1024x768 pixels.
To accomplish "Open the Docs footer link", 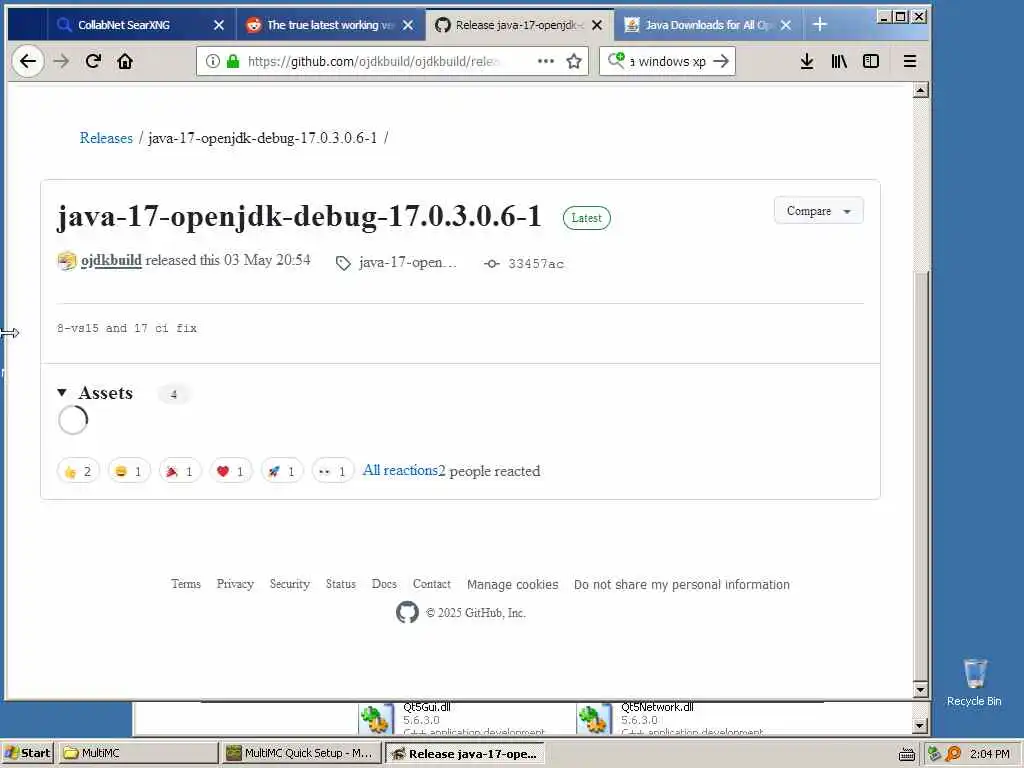I will pyautogui.click(x=384, y=584).
